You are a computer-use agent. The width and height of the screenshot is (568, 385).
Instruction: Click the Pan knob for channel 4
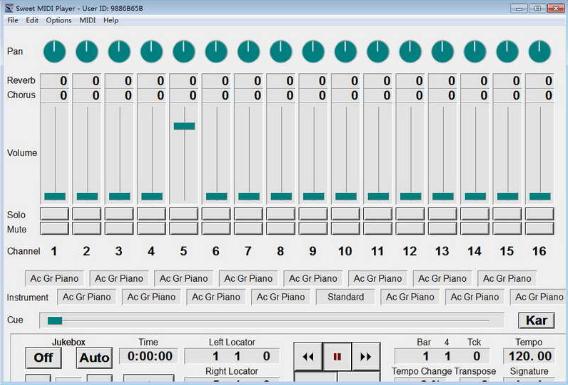pos(151,51)
